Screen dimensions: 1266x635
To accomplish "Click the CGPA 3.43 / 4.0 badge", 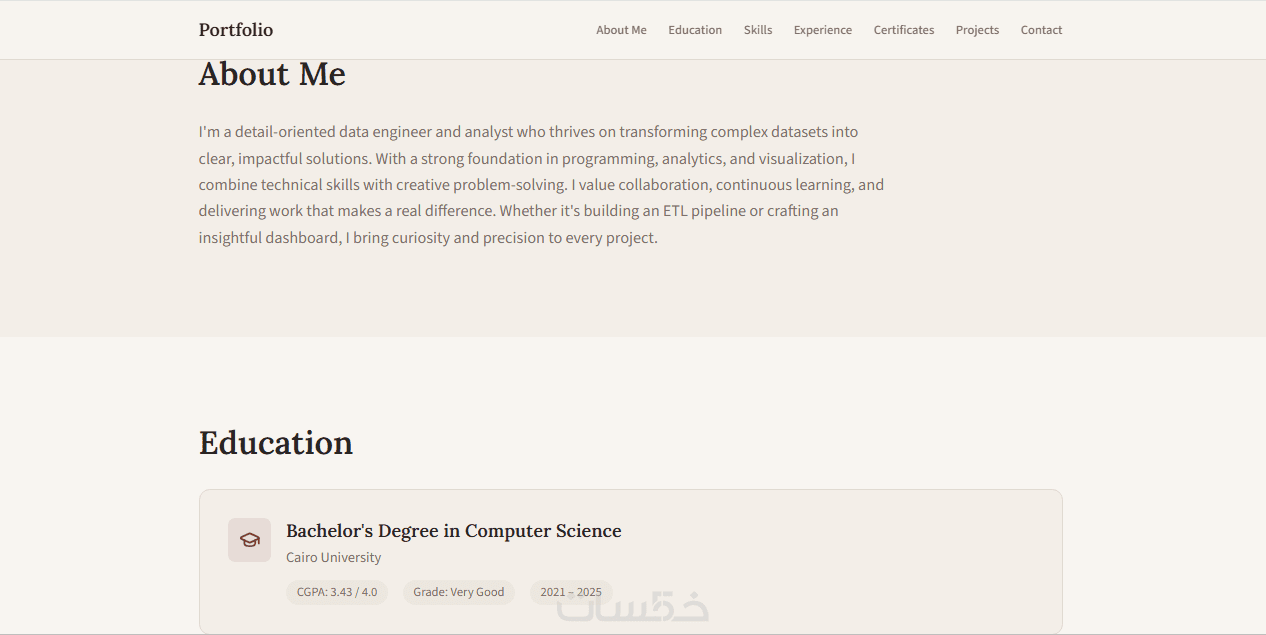I will pos(337,592).
